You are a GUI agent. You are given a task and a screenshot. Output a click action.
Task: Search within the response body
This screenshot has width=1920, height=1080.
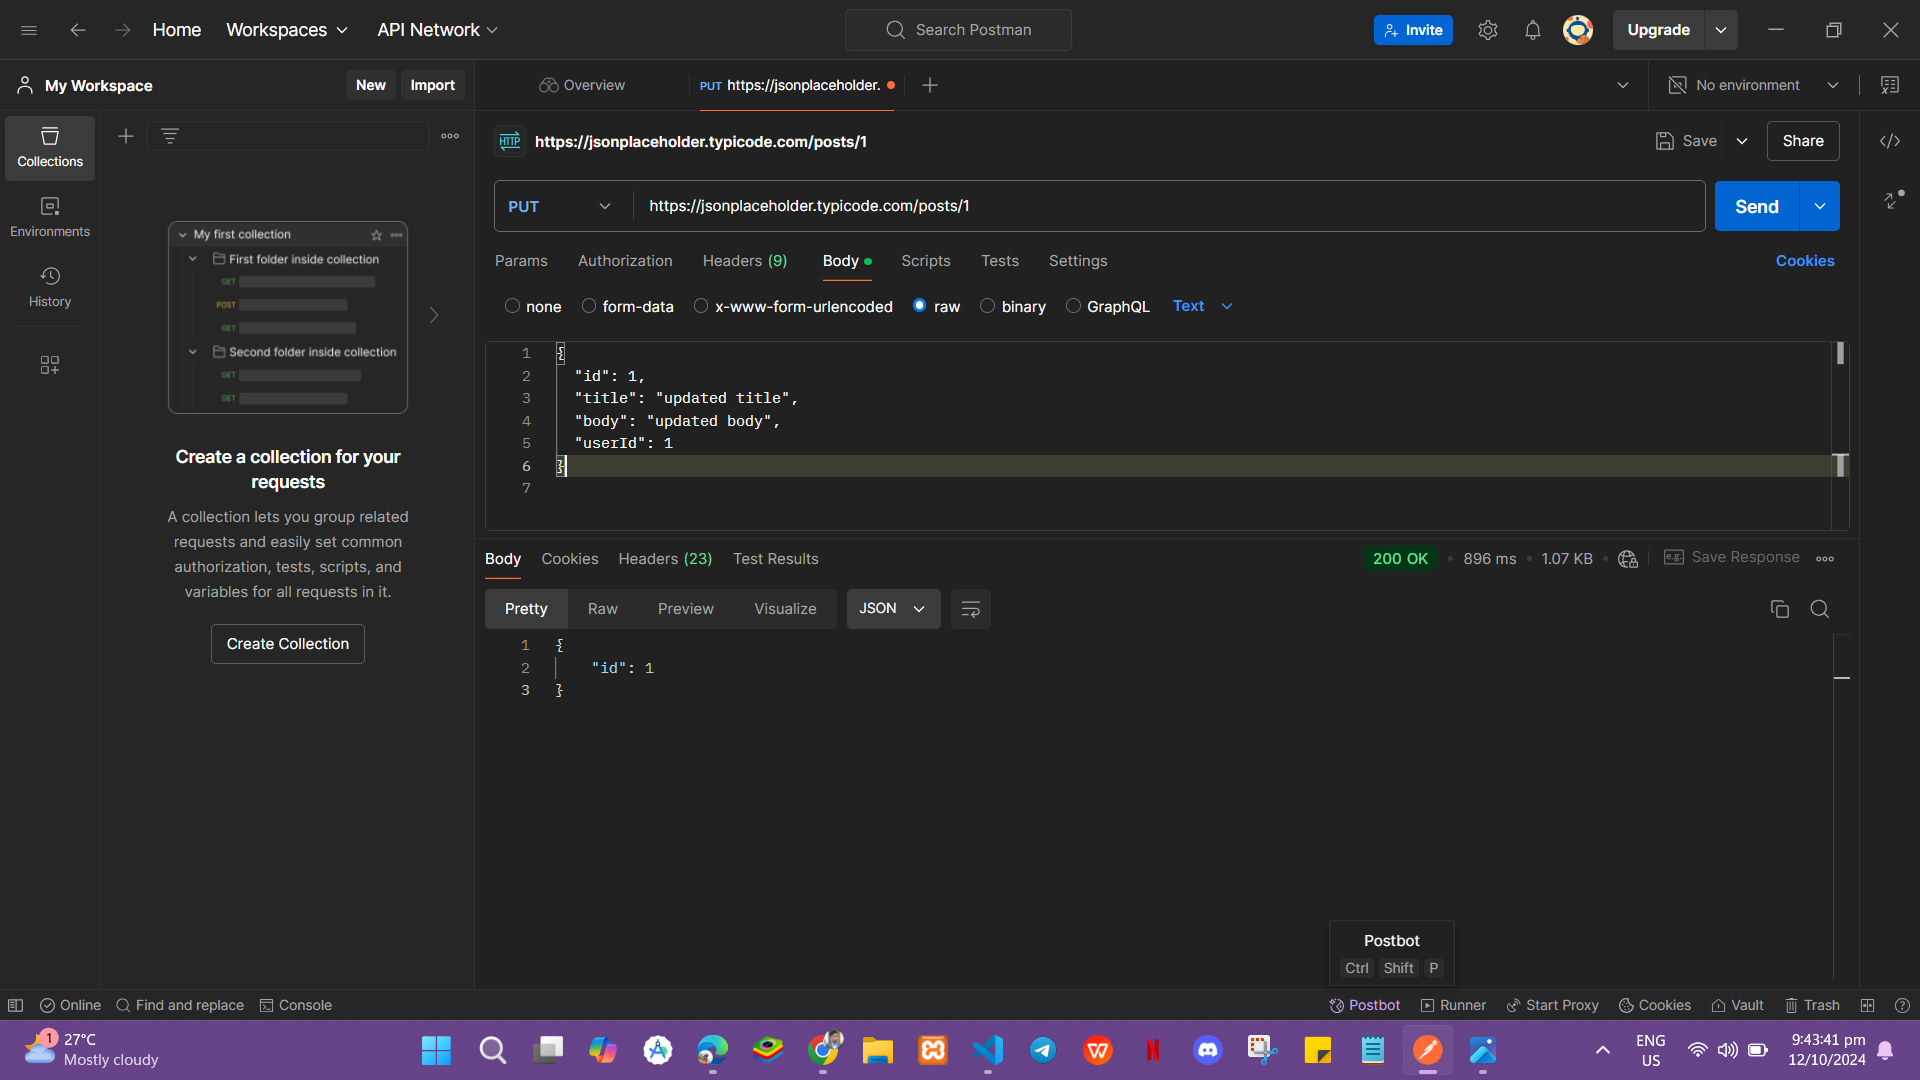[1819, 609]
